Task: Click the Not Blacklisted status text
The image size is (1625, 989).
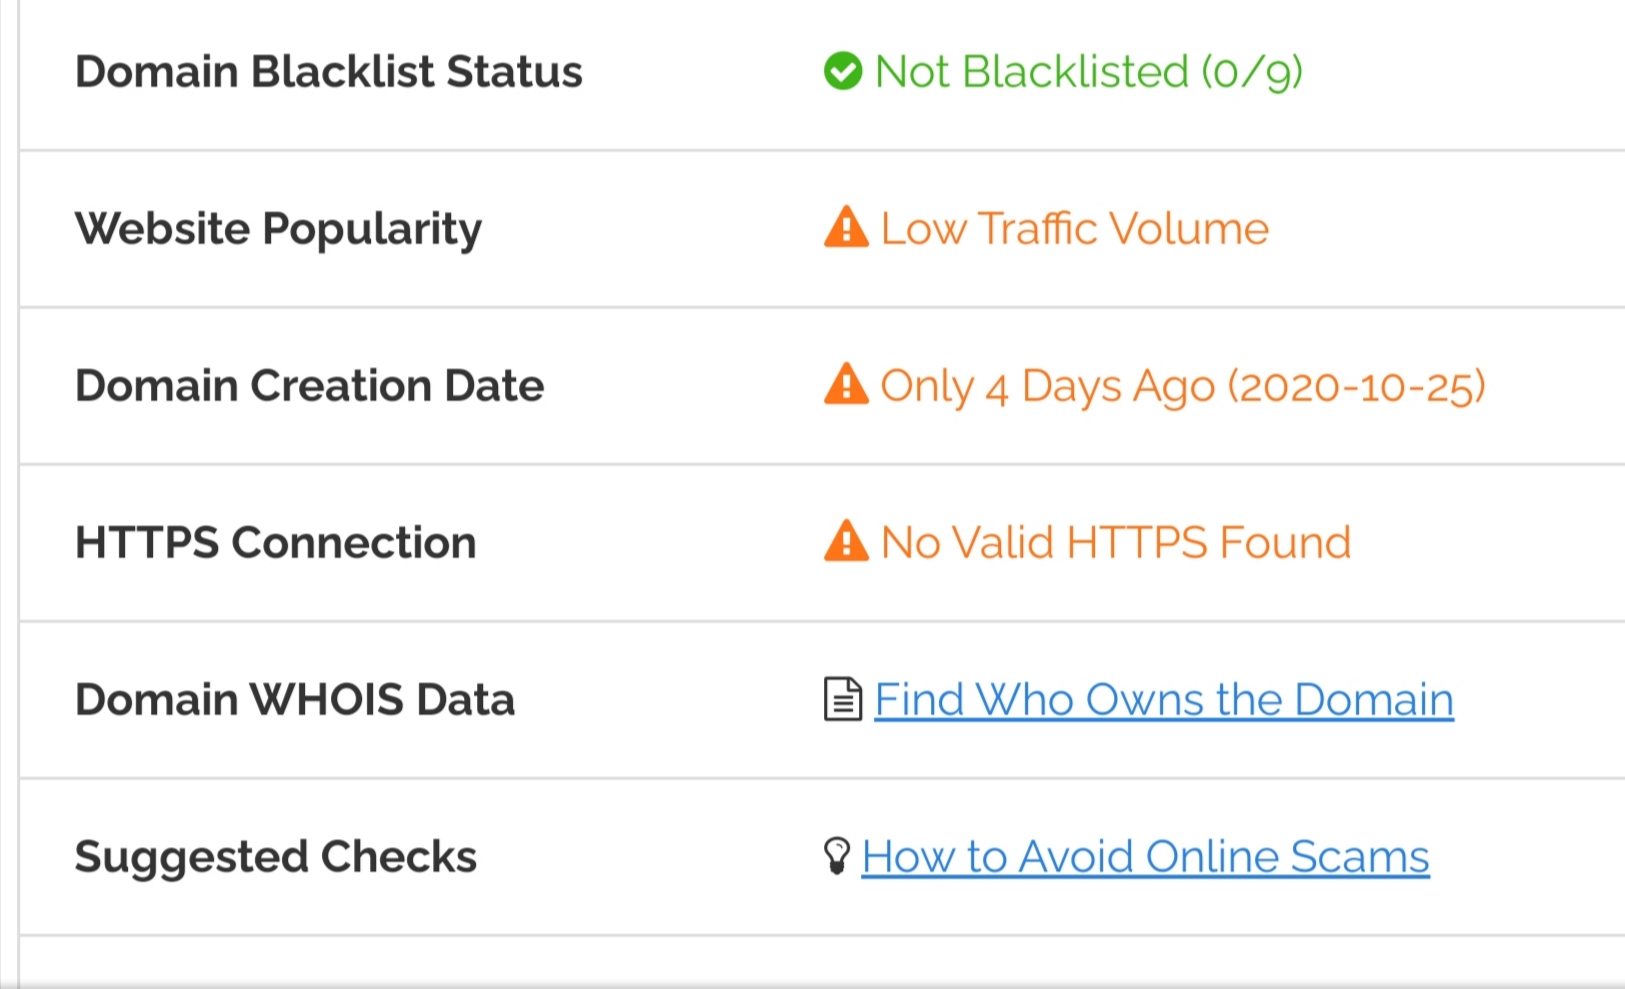Action: (1031, 72)
